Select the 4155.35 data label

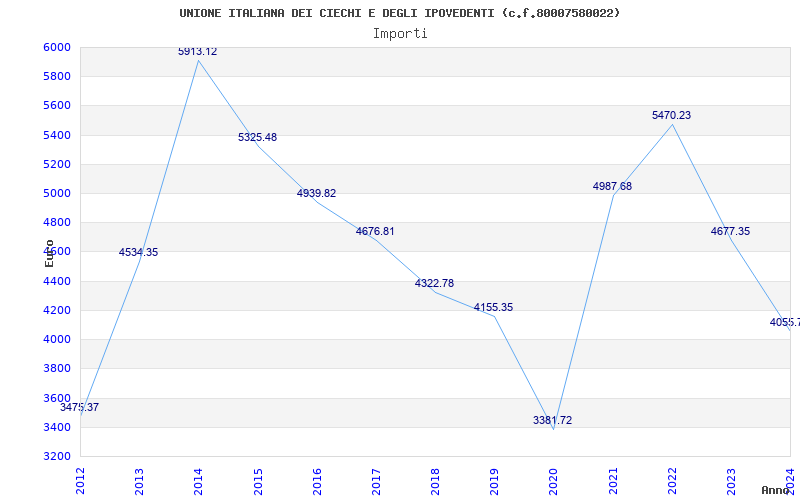tap(493, 307)
